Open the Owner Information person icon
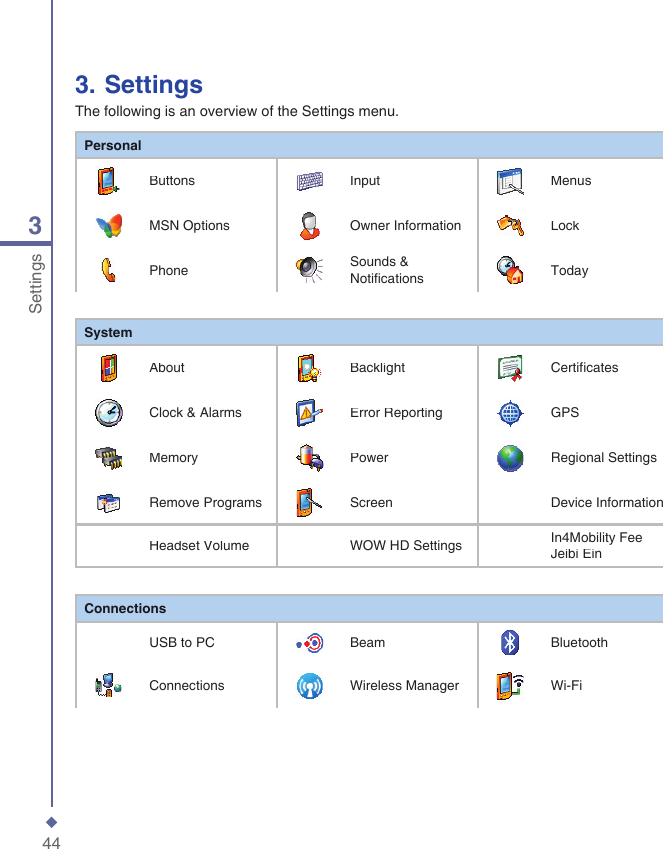The width and height of the screenshot is (663, 849). point(310,226)
